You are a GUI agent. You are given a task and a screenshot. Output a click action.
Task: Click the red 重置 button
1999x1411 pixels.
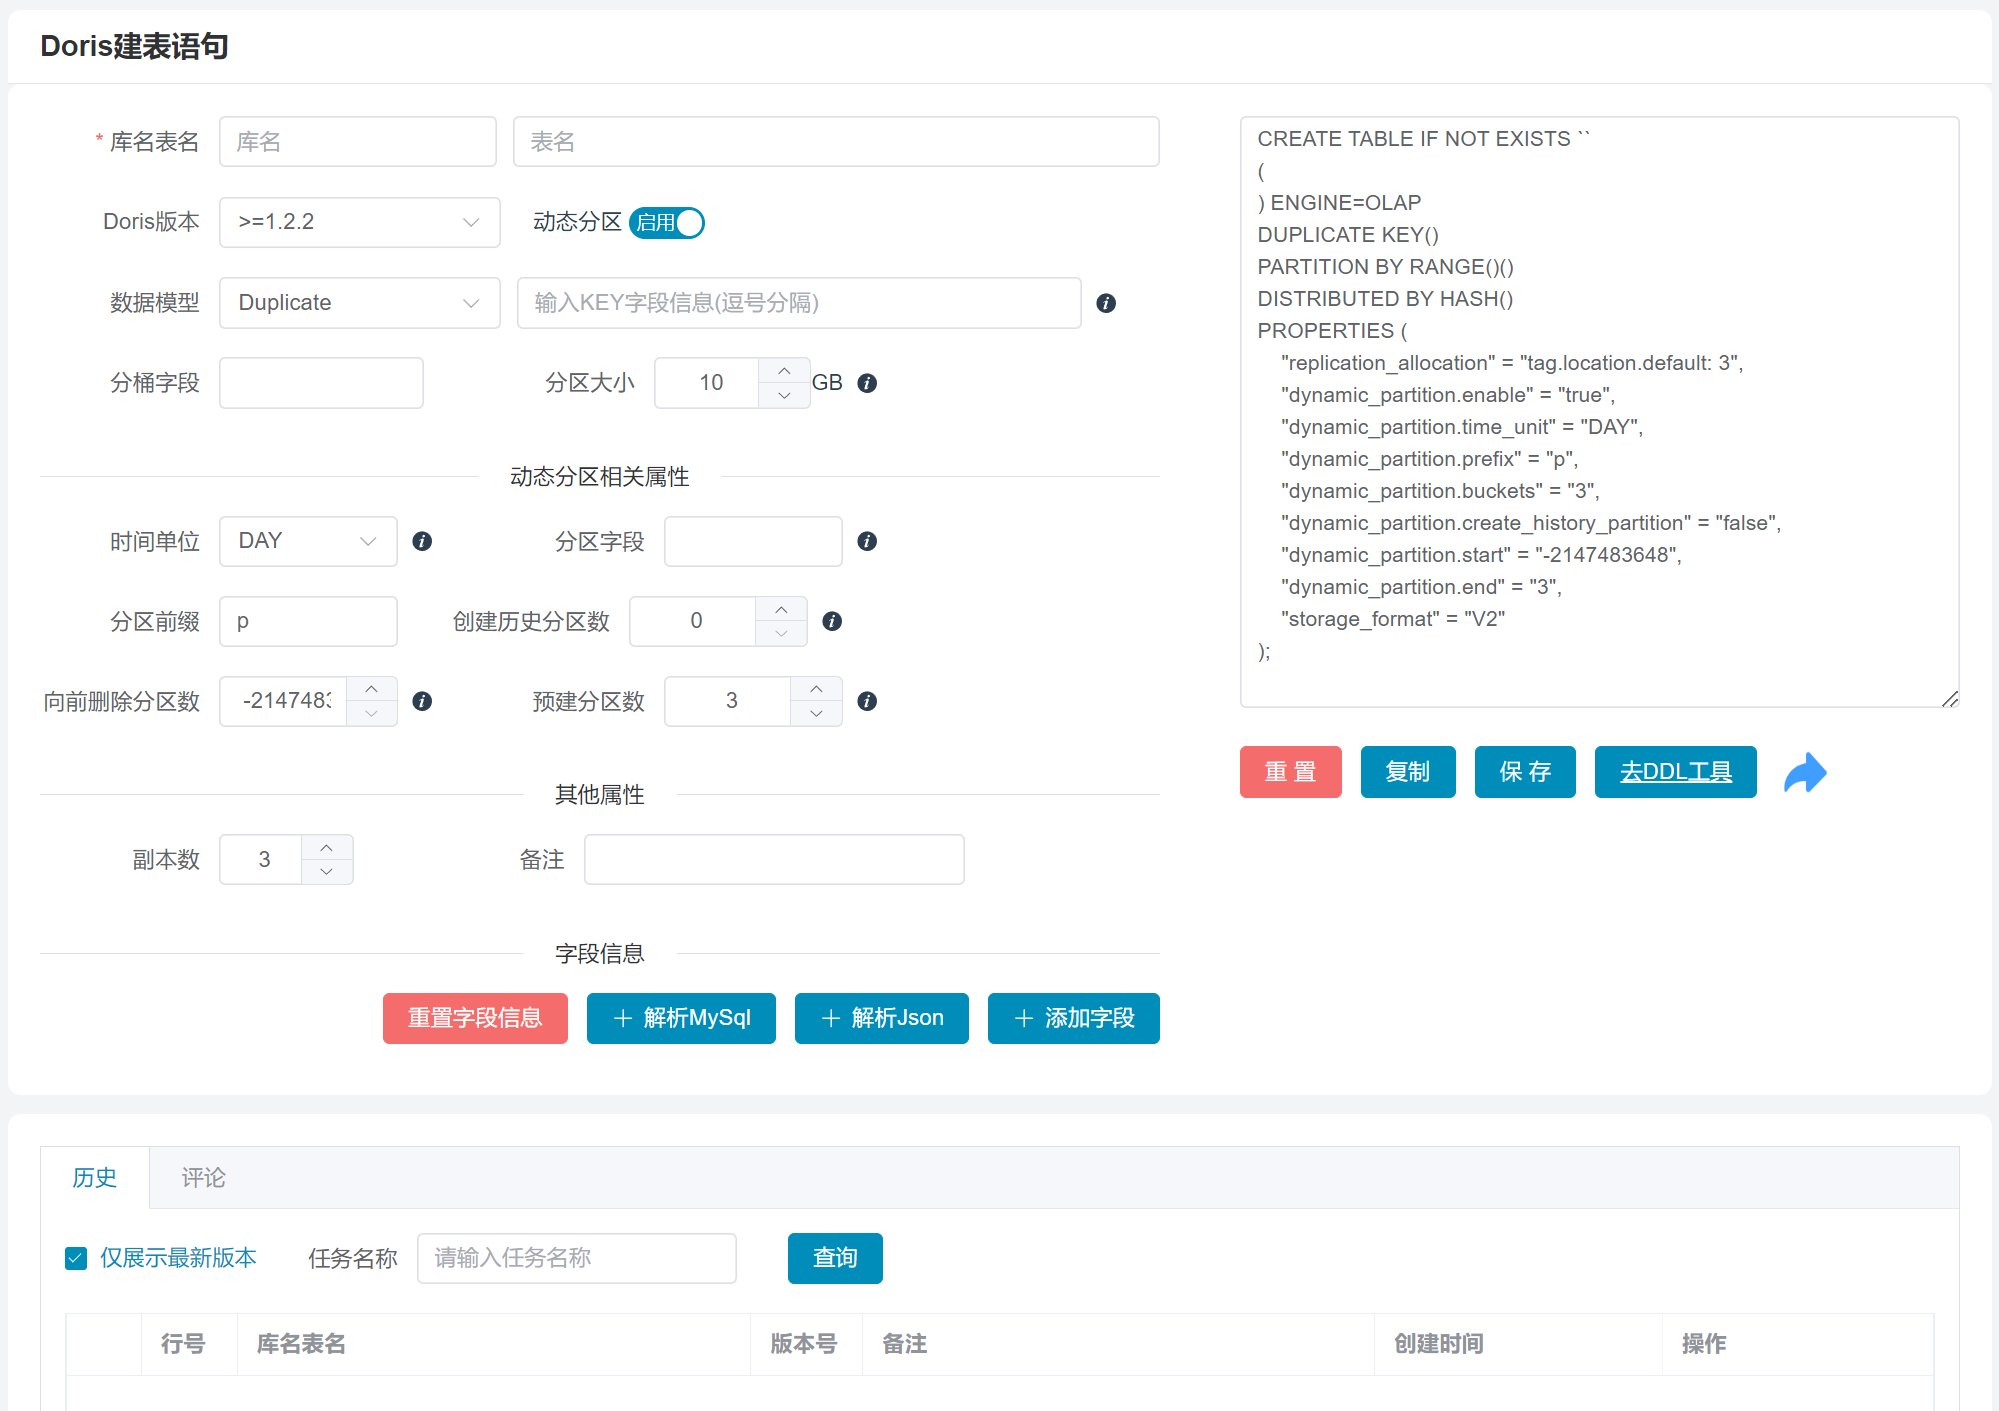point(1291,772)
